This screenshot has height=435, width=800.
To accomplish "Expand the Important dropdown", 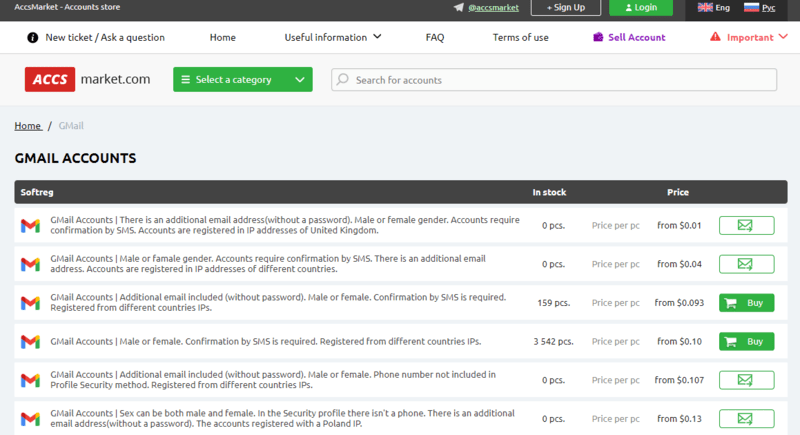I will (757, 37).
